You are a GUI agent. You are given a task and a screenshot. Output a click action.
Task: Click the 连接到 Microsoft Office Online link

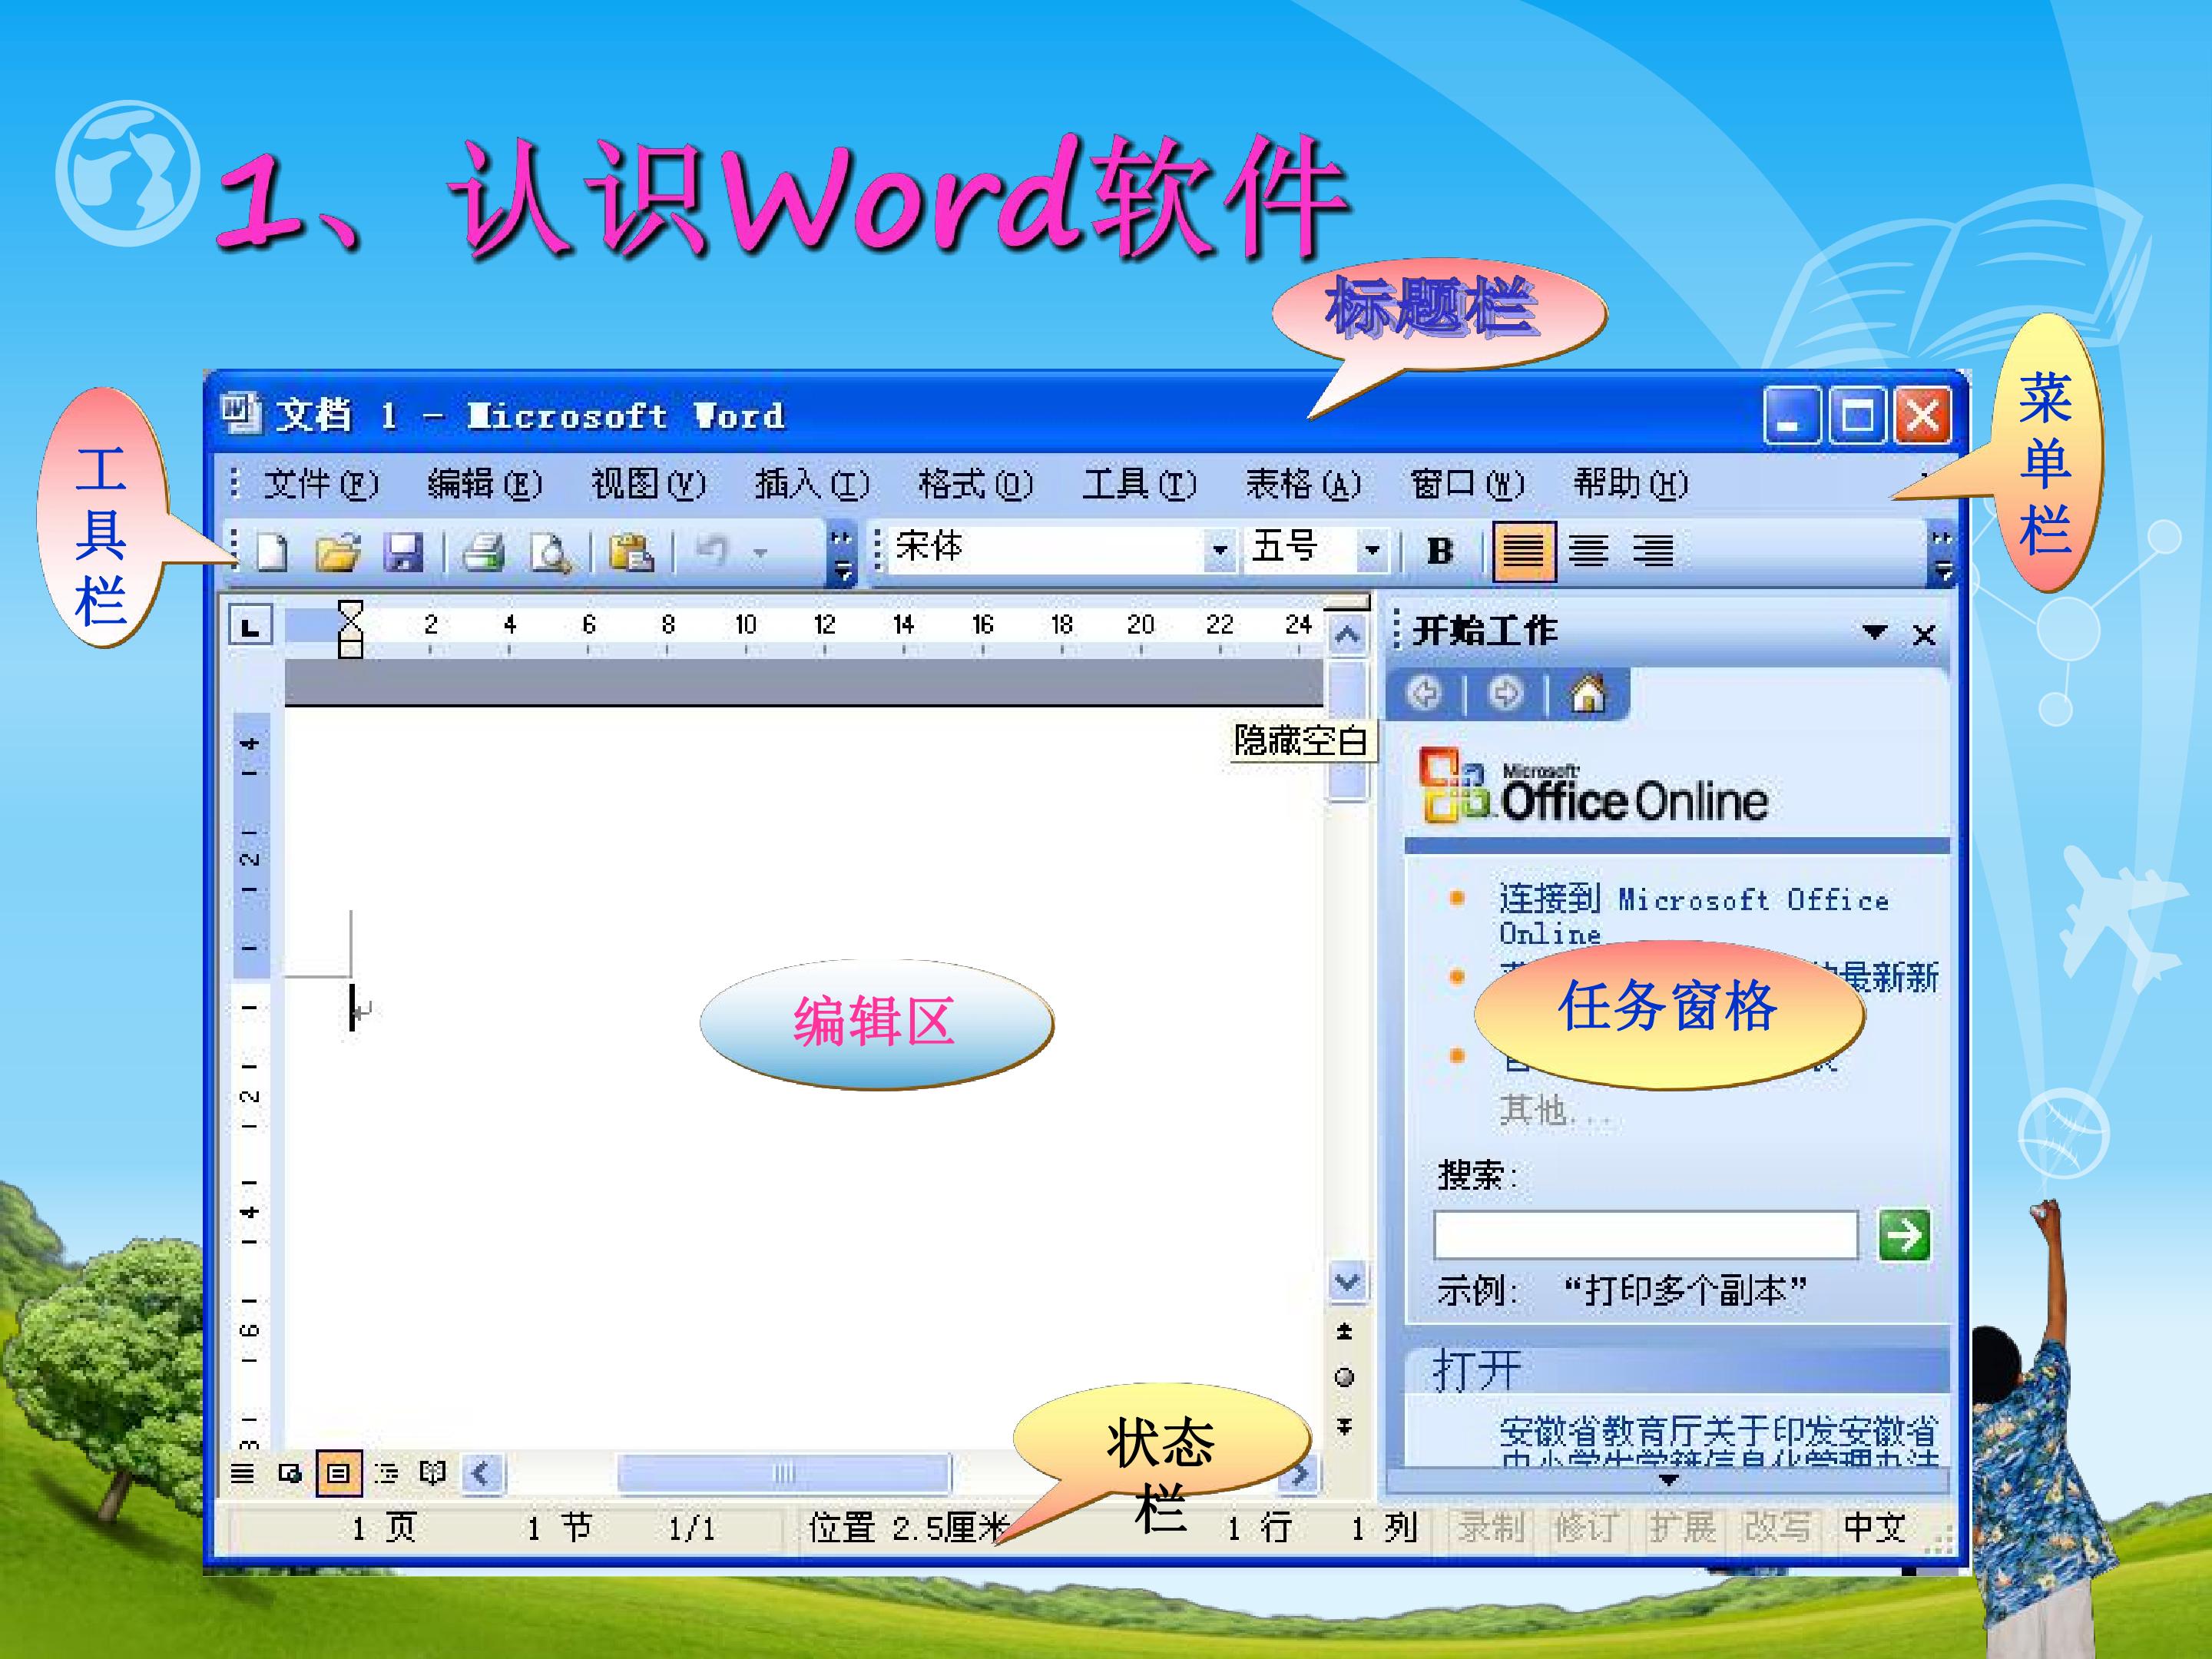[1693, 915]
